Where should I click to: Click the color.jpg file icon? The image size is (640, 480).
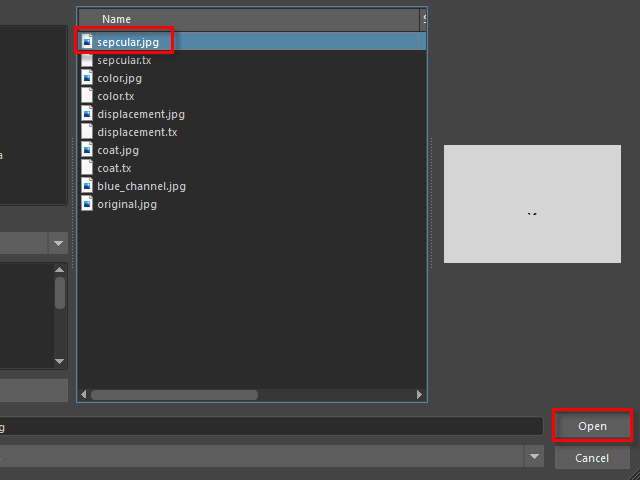[87, 78]
